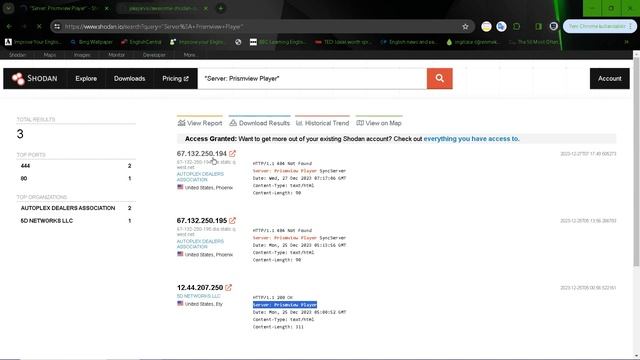640x360 pixels.
Task: Click Monitor in top dark nav strip
Action: click(116, 55)
